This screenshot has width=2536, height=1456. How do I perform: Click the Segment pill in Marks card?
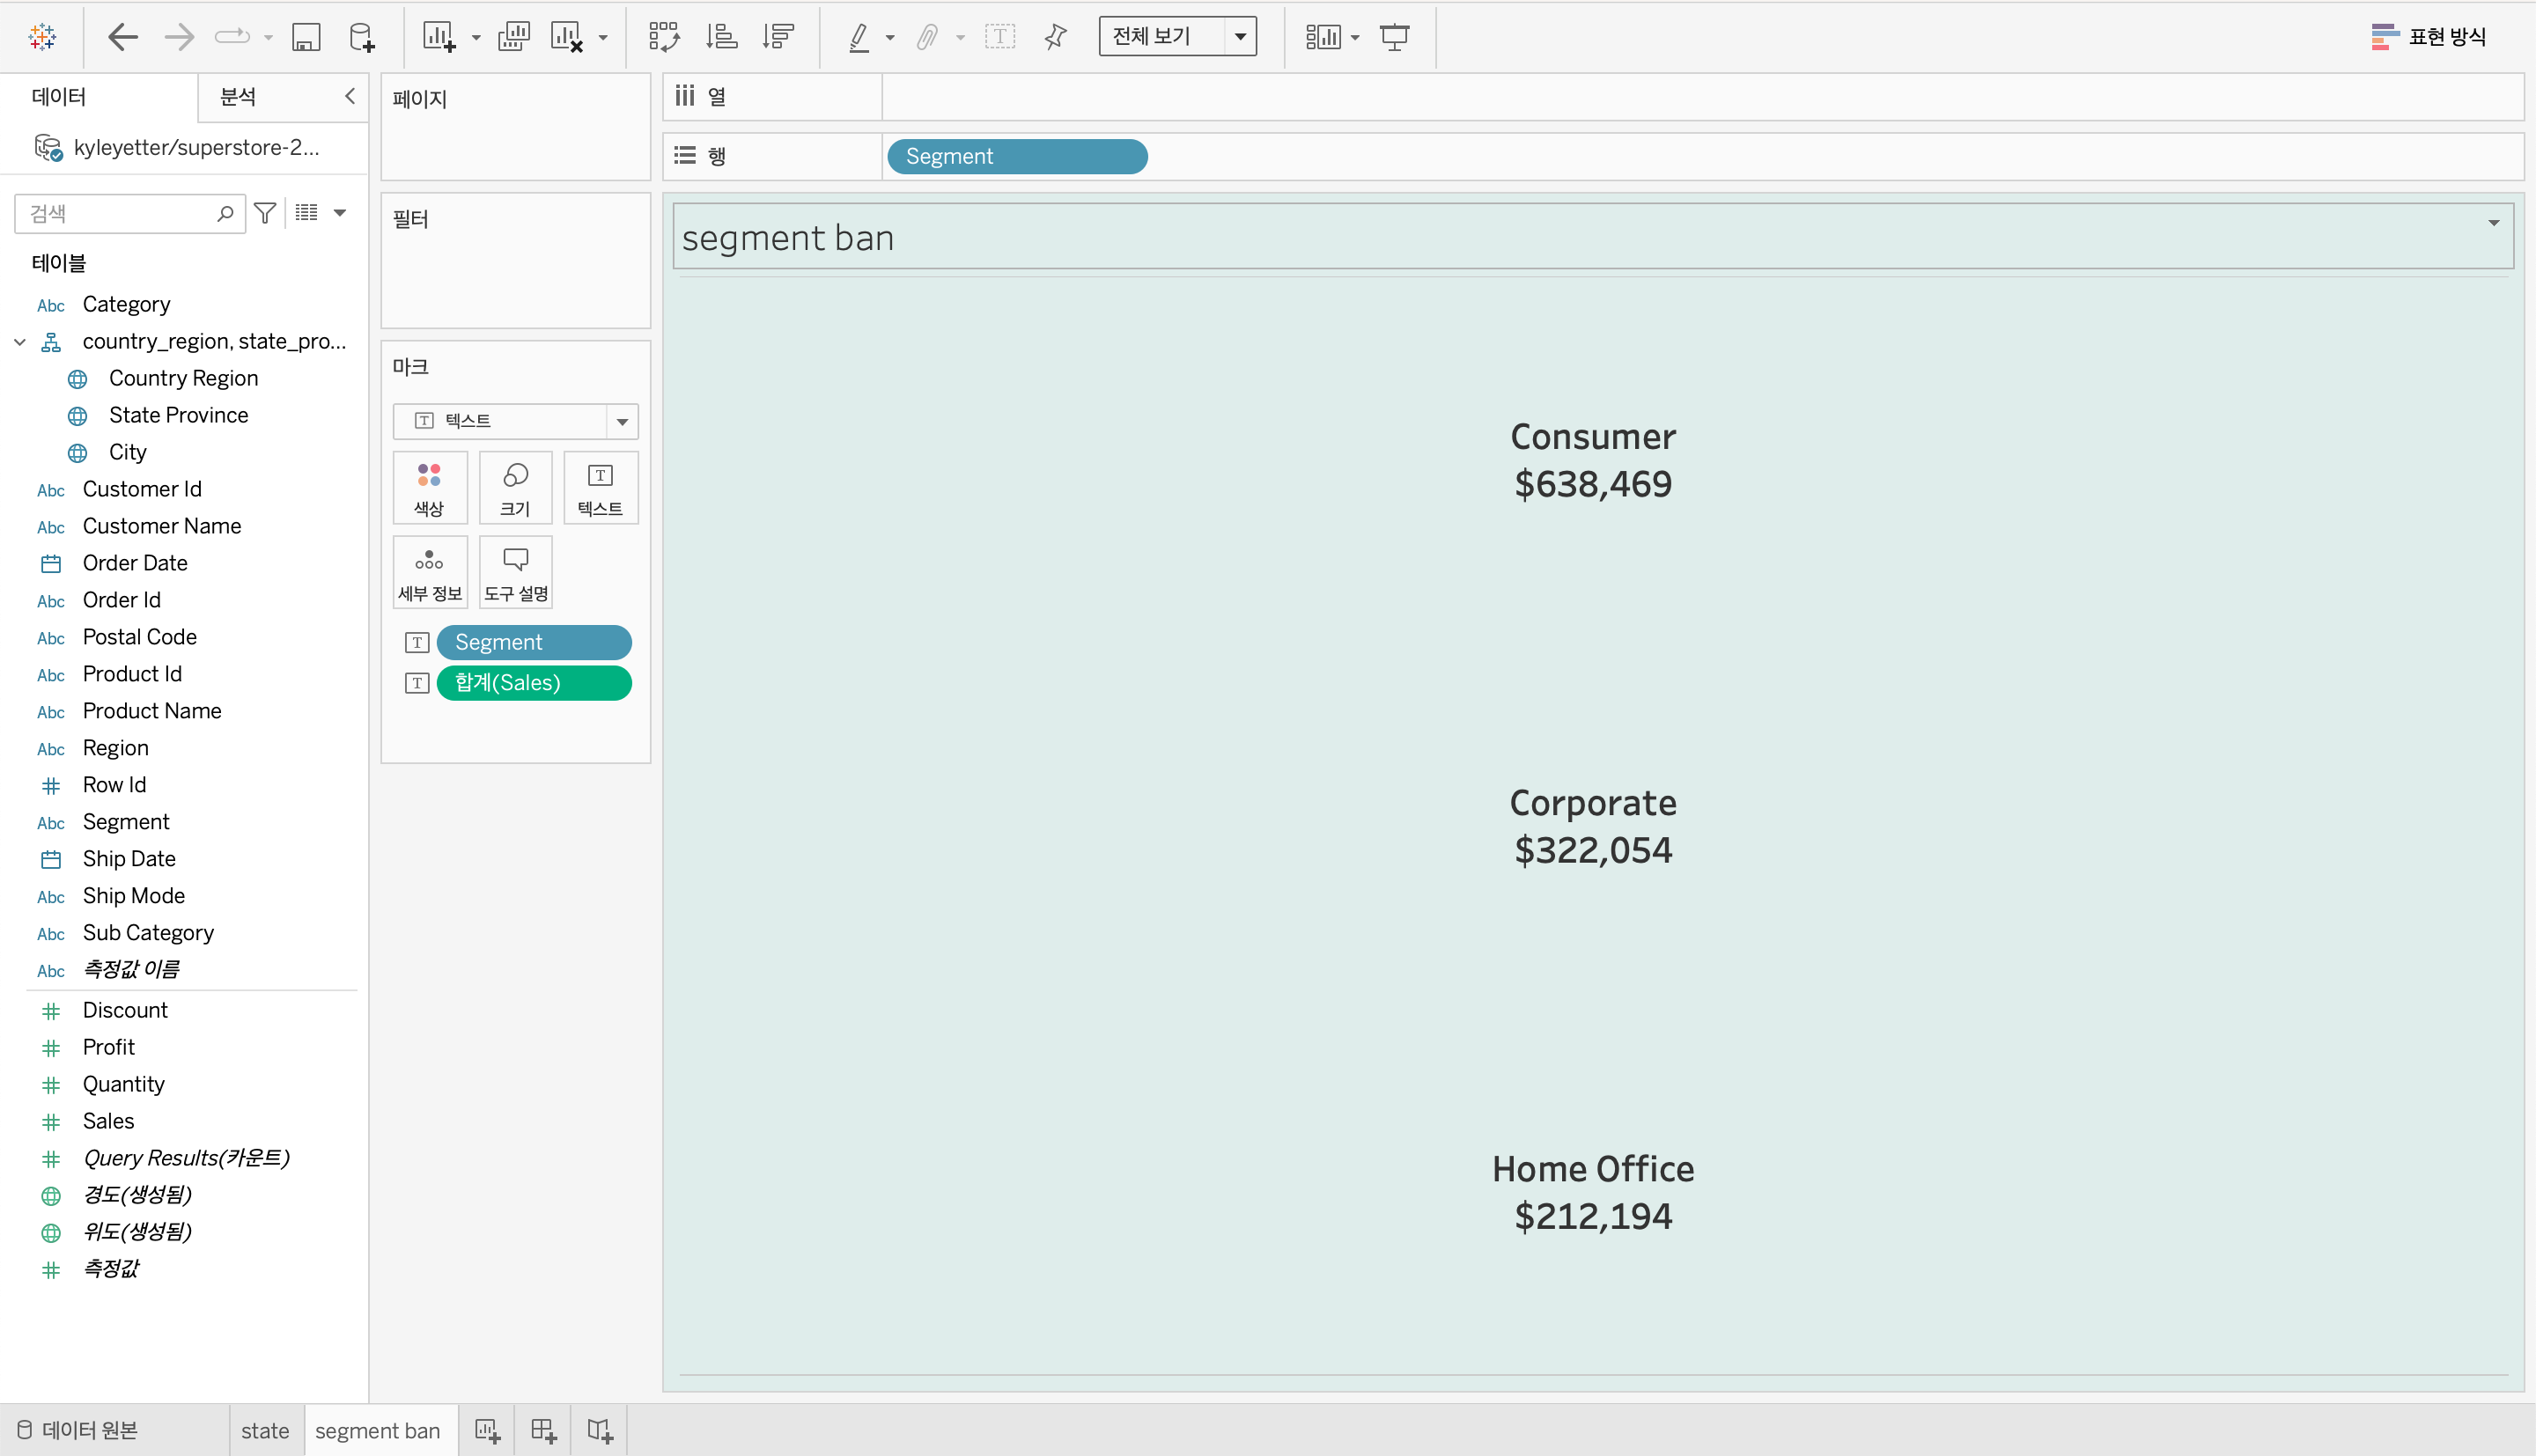534,642
